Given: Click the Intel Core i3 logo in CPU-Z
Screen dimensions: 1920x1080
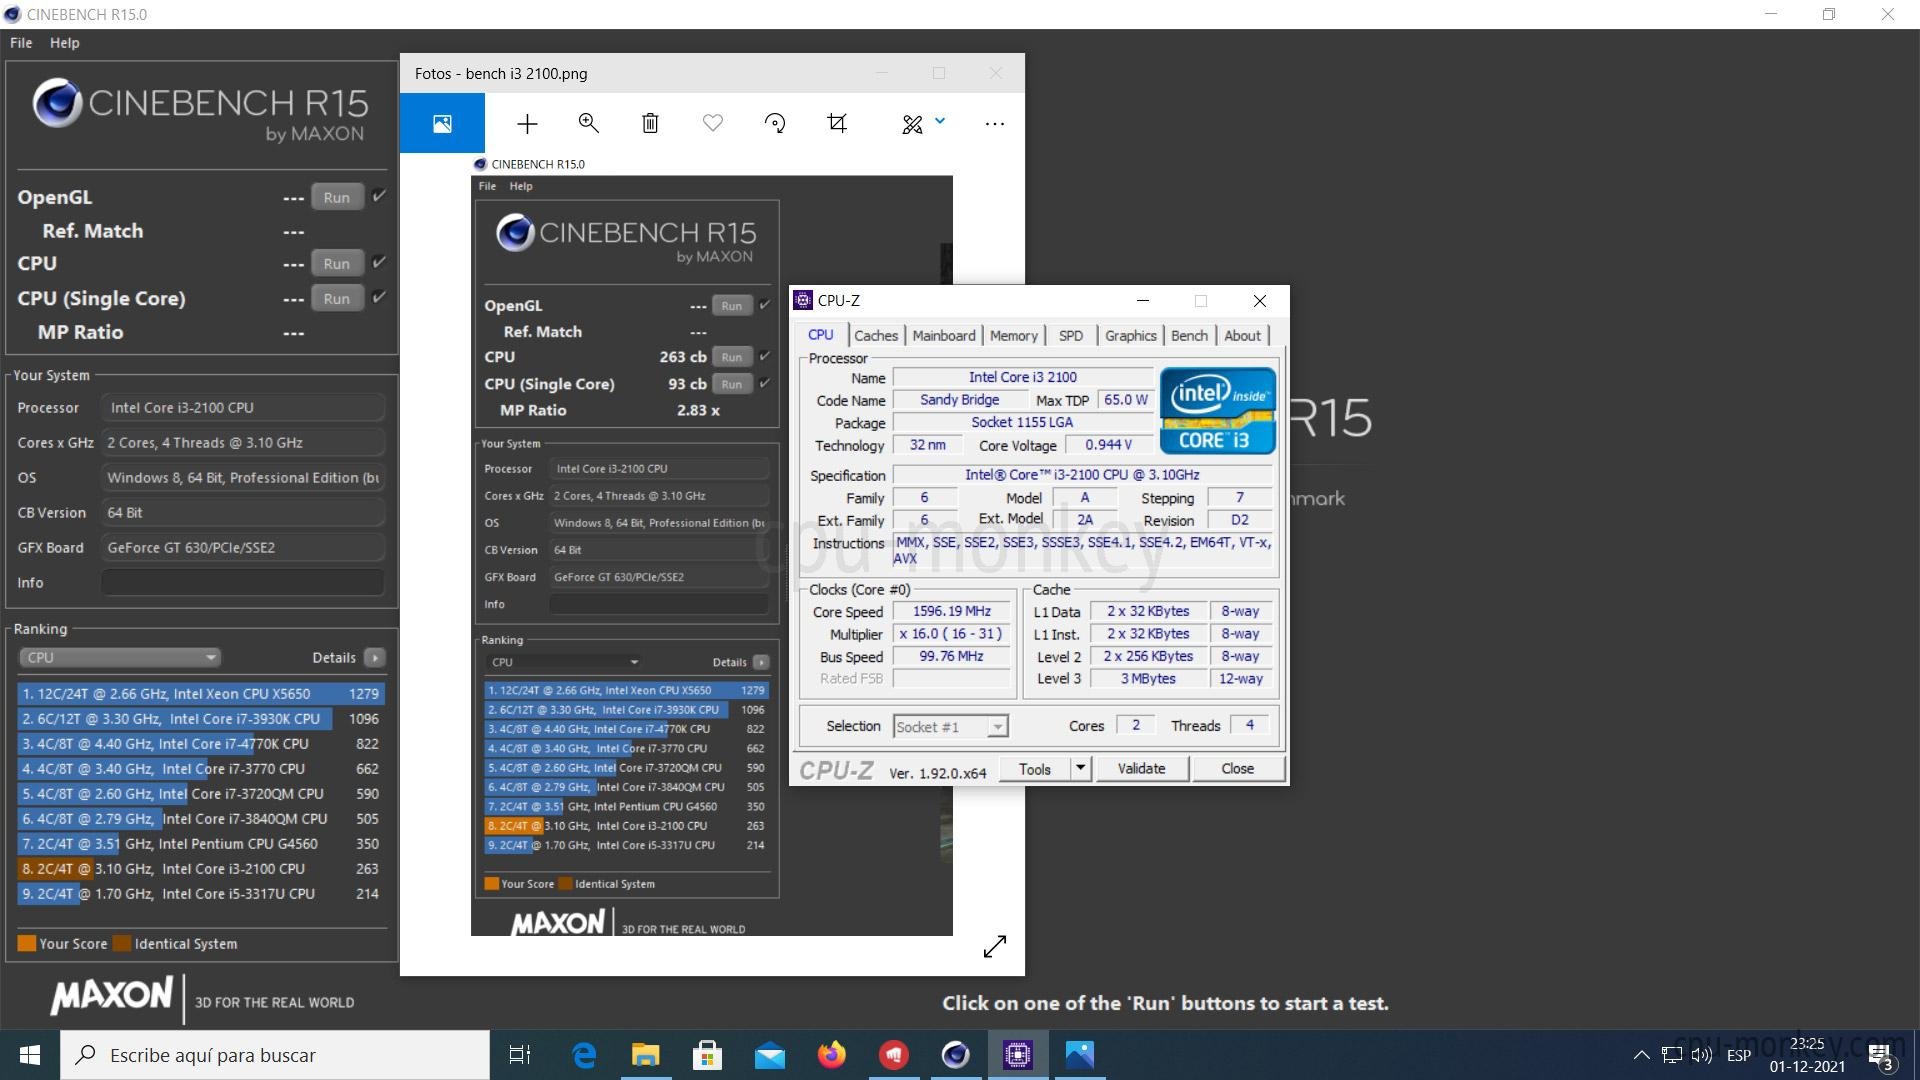Looking at the screenshot, I should (1218, 410).
